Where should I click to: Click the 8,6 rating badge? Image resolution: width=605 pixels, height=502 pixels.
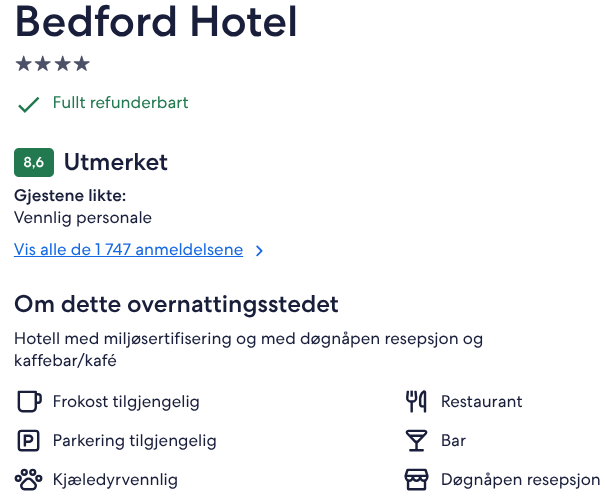34,162
